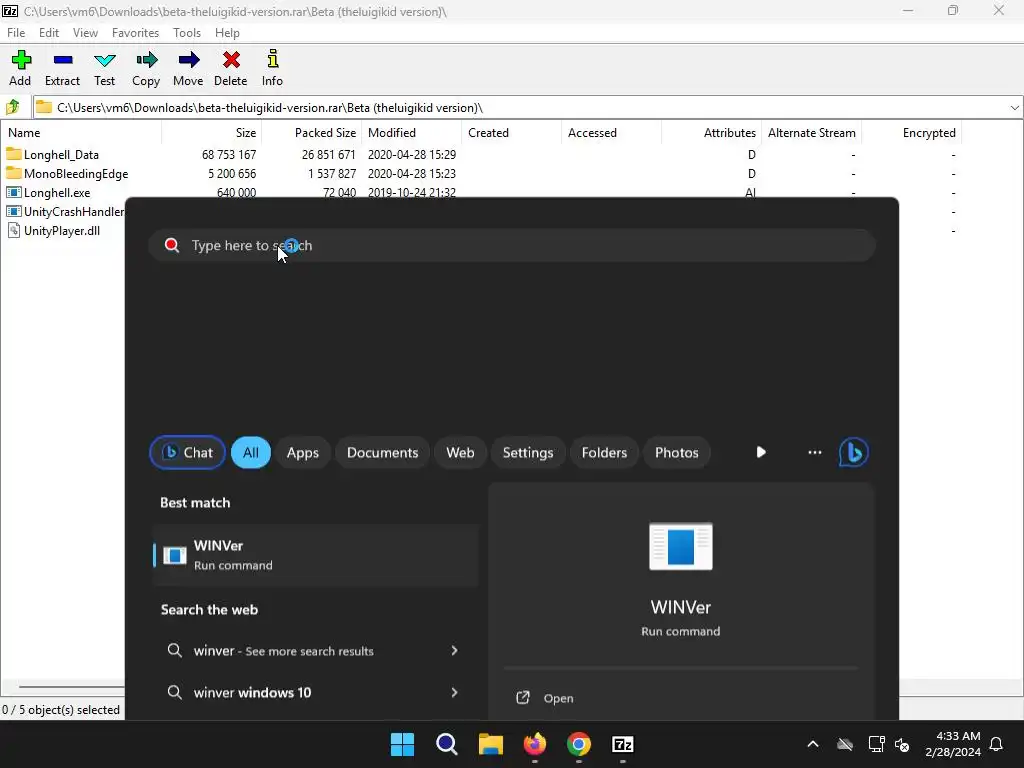Image resolution: width=1024 pixels, height=768 pixels.
Task: Click the Copy toolbar icon
Action: pos(146,60)
